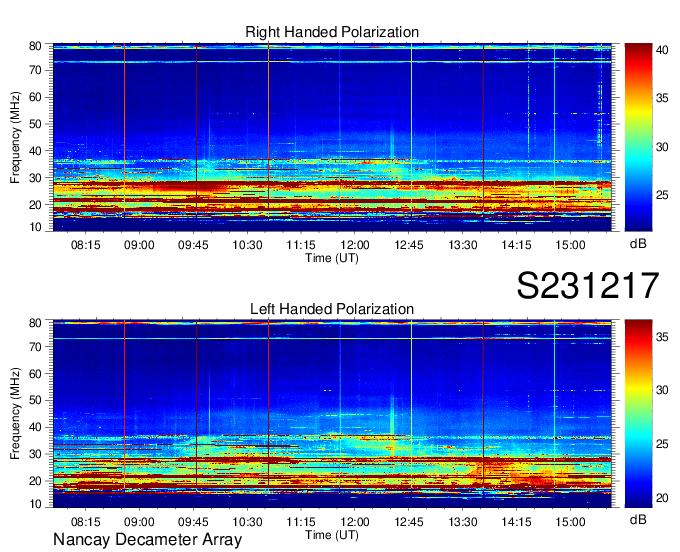Click the bottom plot 'Time (UT)' label
Image resolution: width=680 pixels, height=552 pixels.
pyautogui.click(x=332, y=535)
